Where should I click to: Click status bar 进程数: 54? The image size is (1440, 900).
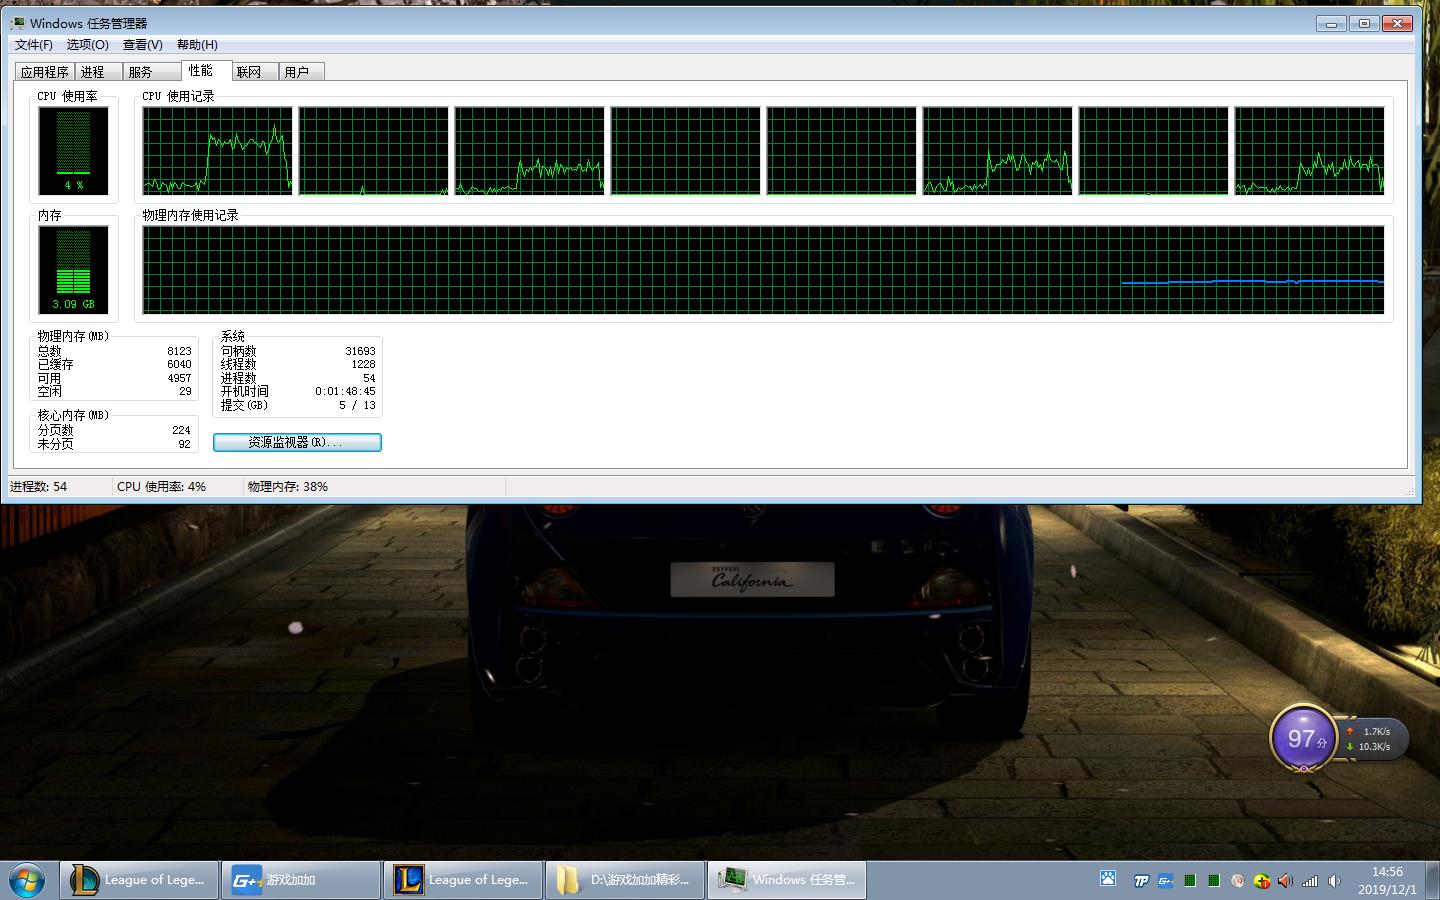(x=38, y=487)
